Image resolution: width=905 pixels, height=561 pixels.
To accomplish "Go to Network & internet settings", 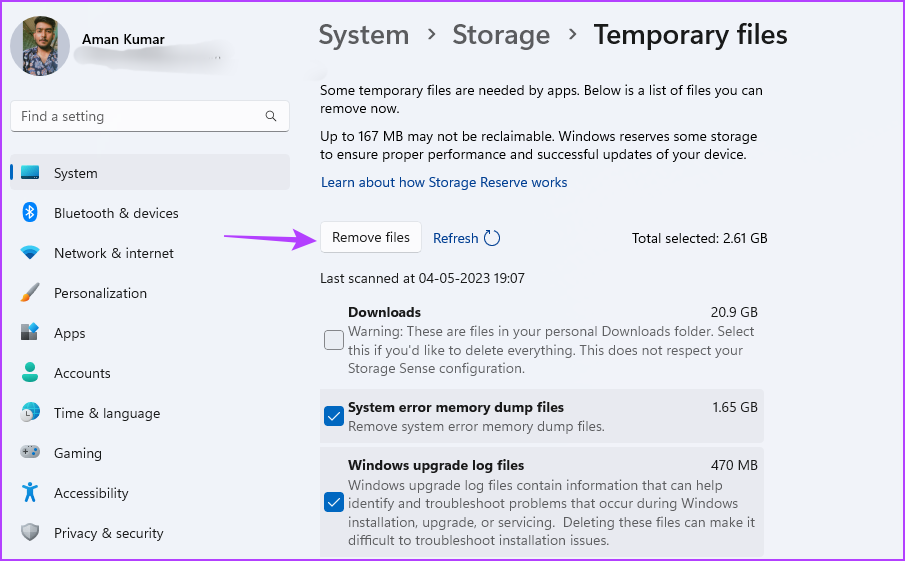I will tap(150, 253).
